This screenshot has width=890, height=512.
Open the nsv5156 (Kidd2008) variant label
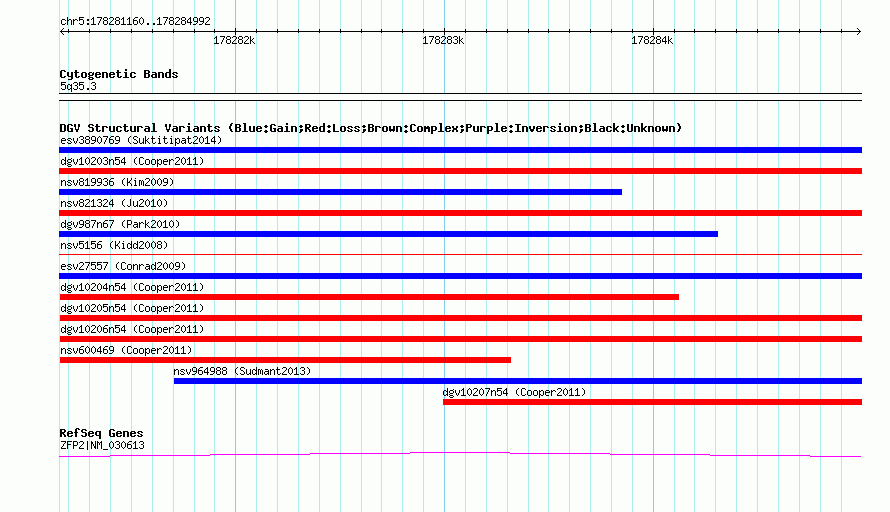tap(114, 245)
